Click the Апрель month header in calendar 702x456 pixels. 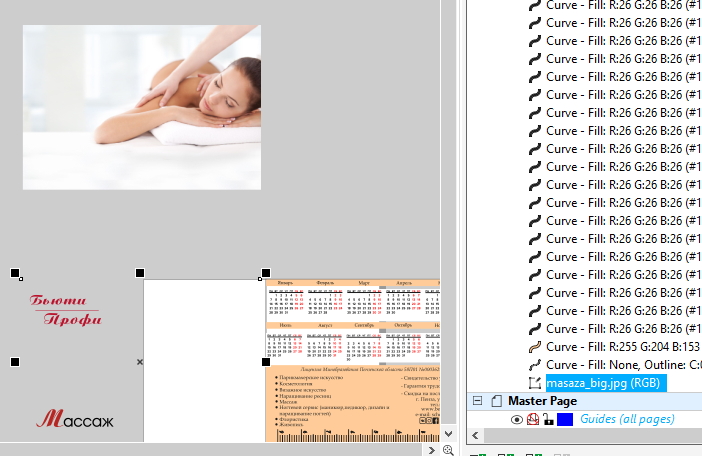(x=404, y=283)
